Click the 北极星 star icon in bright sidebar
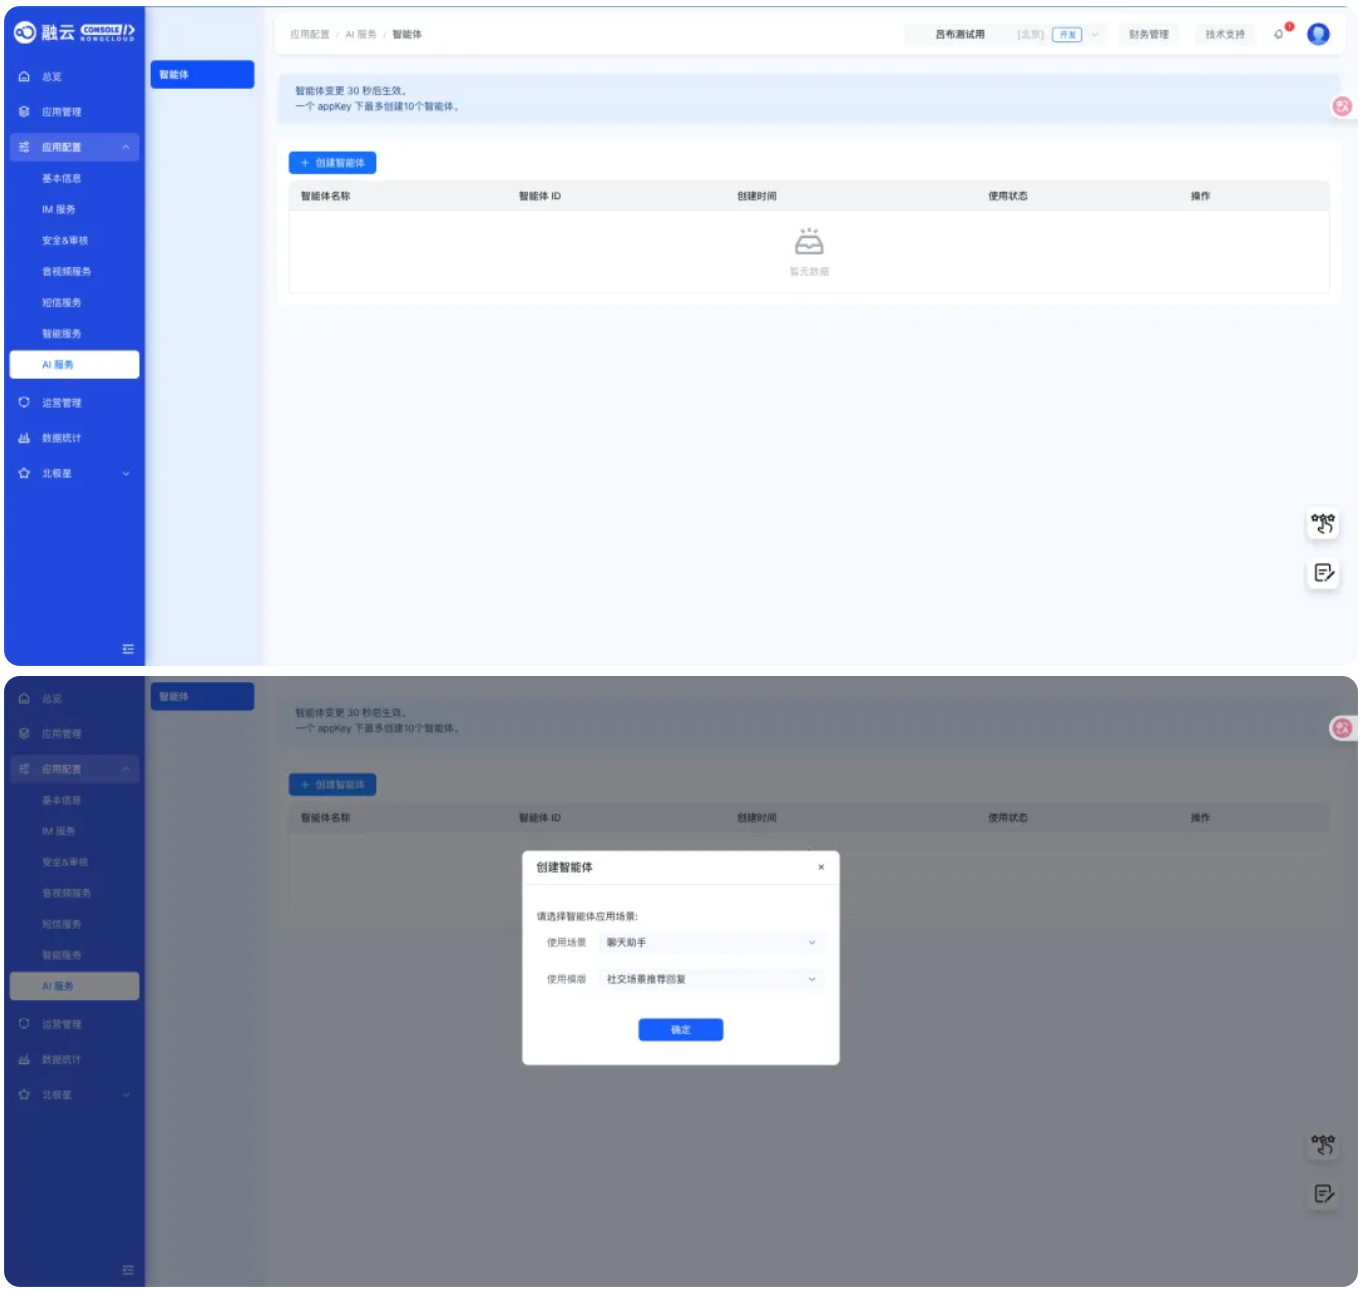Image resolution: width=1362 pixels, height=1290 pixels. (24, 473)
